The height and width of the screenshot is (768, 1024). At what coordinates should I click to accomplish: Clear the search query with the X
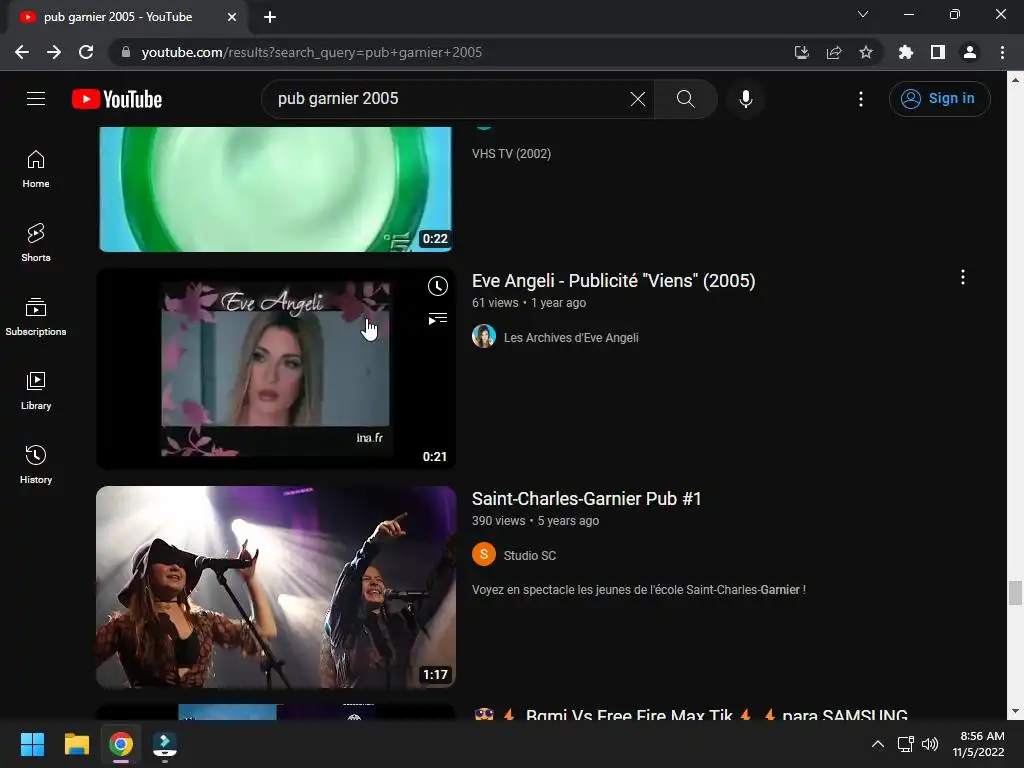click(637, 99)
